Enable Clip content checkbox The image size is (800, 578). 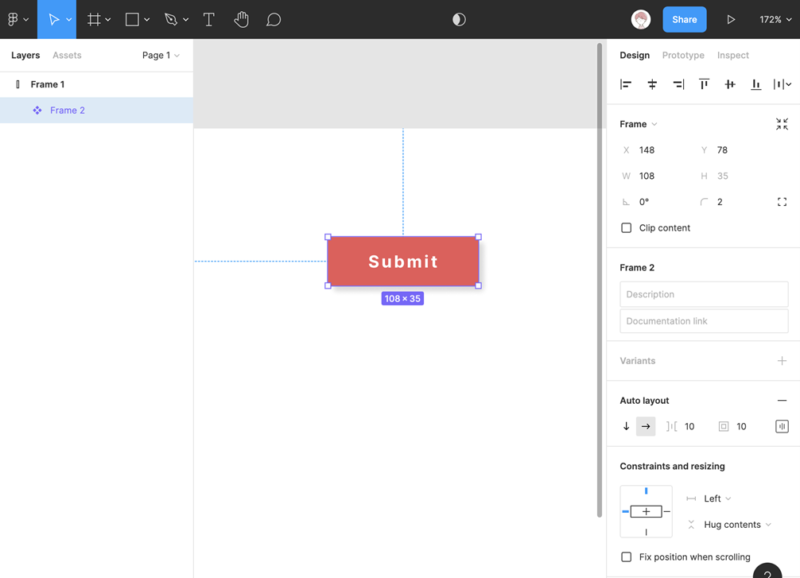click(627, 228)
